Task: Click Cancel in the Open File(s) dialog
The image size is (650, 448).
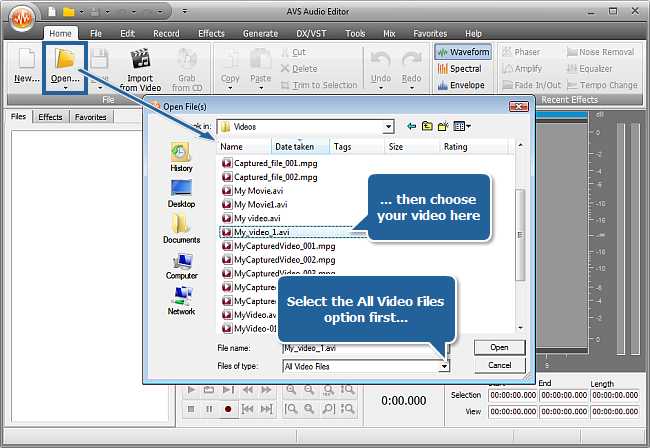Action: click(x=500, y=366)
